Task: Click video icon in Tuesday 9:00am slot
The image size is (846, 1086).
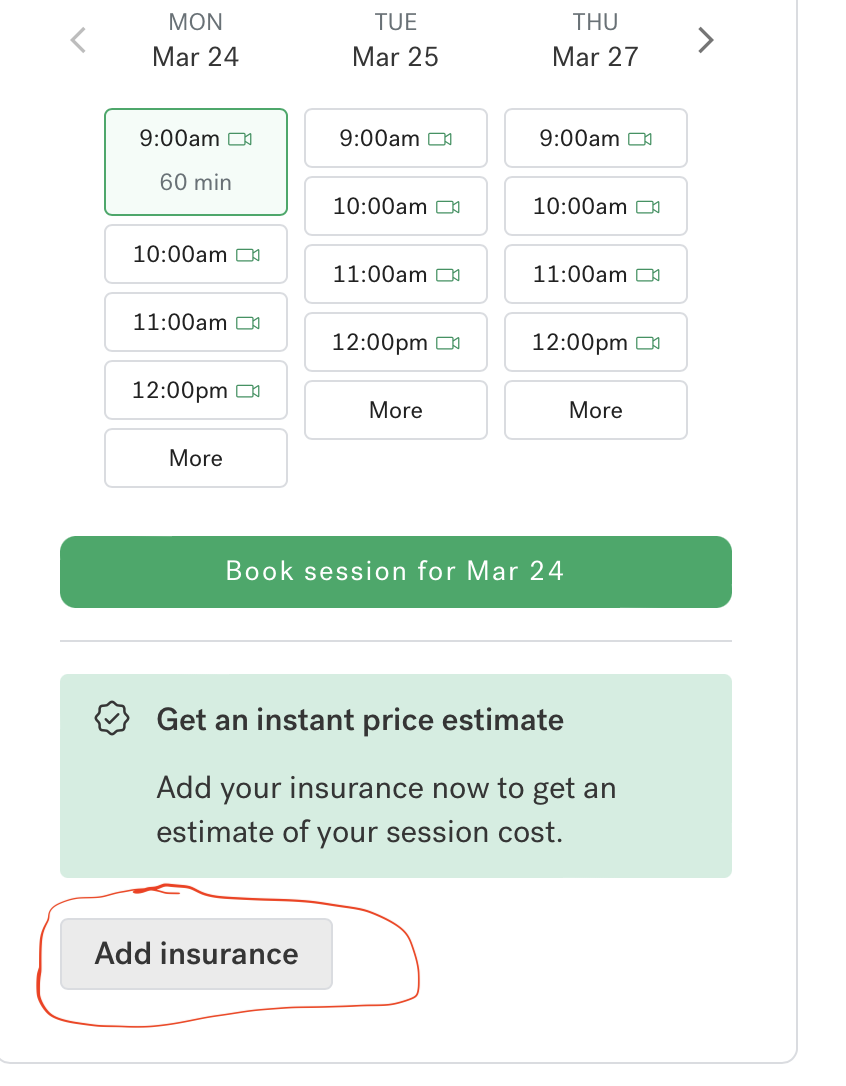Action: [440, 139]
